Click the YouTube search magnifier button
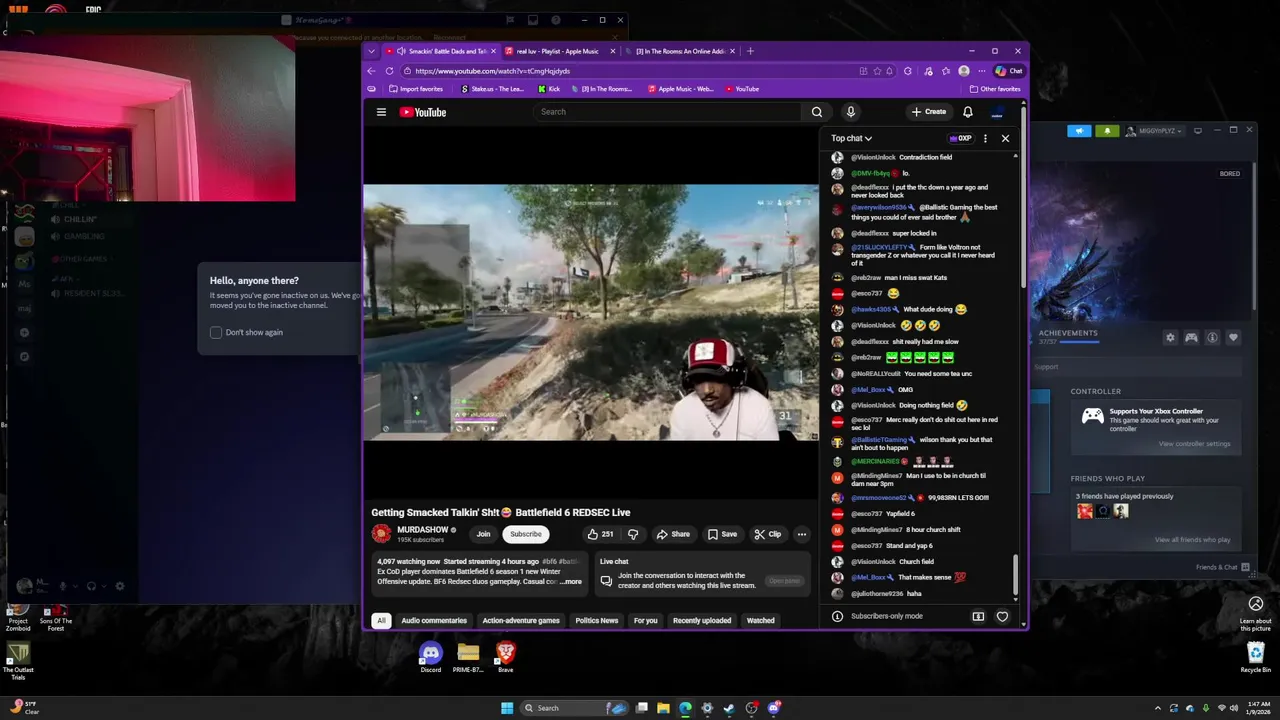Screen dimensions: 1280x720 [x=817, y=112]
